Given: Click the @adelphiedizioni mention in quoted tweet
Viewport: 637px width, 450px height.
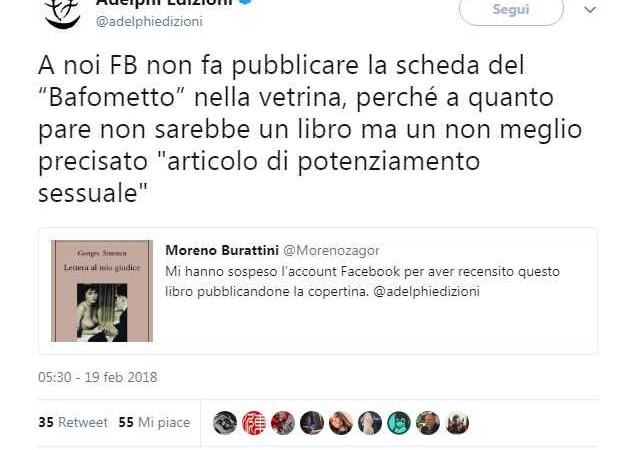Looking at the screenshot, I should tap(426, 292).
